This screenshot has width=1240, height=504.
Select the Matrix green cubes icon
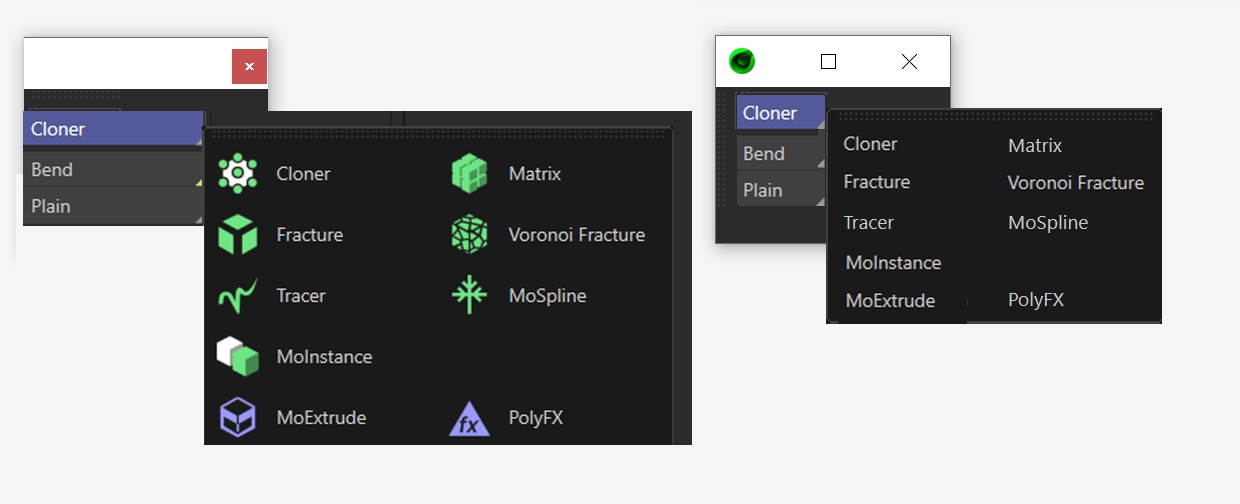[x=469, y=174]
